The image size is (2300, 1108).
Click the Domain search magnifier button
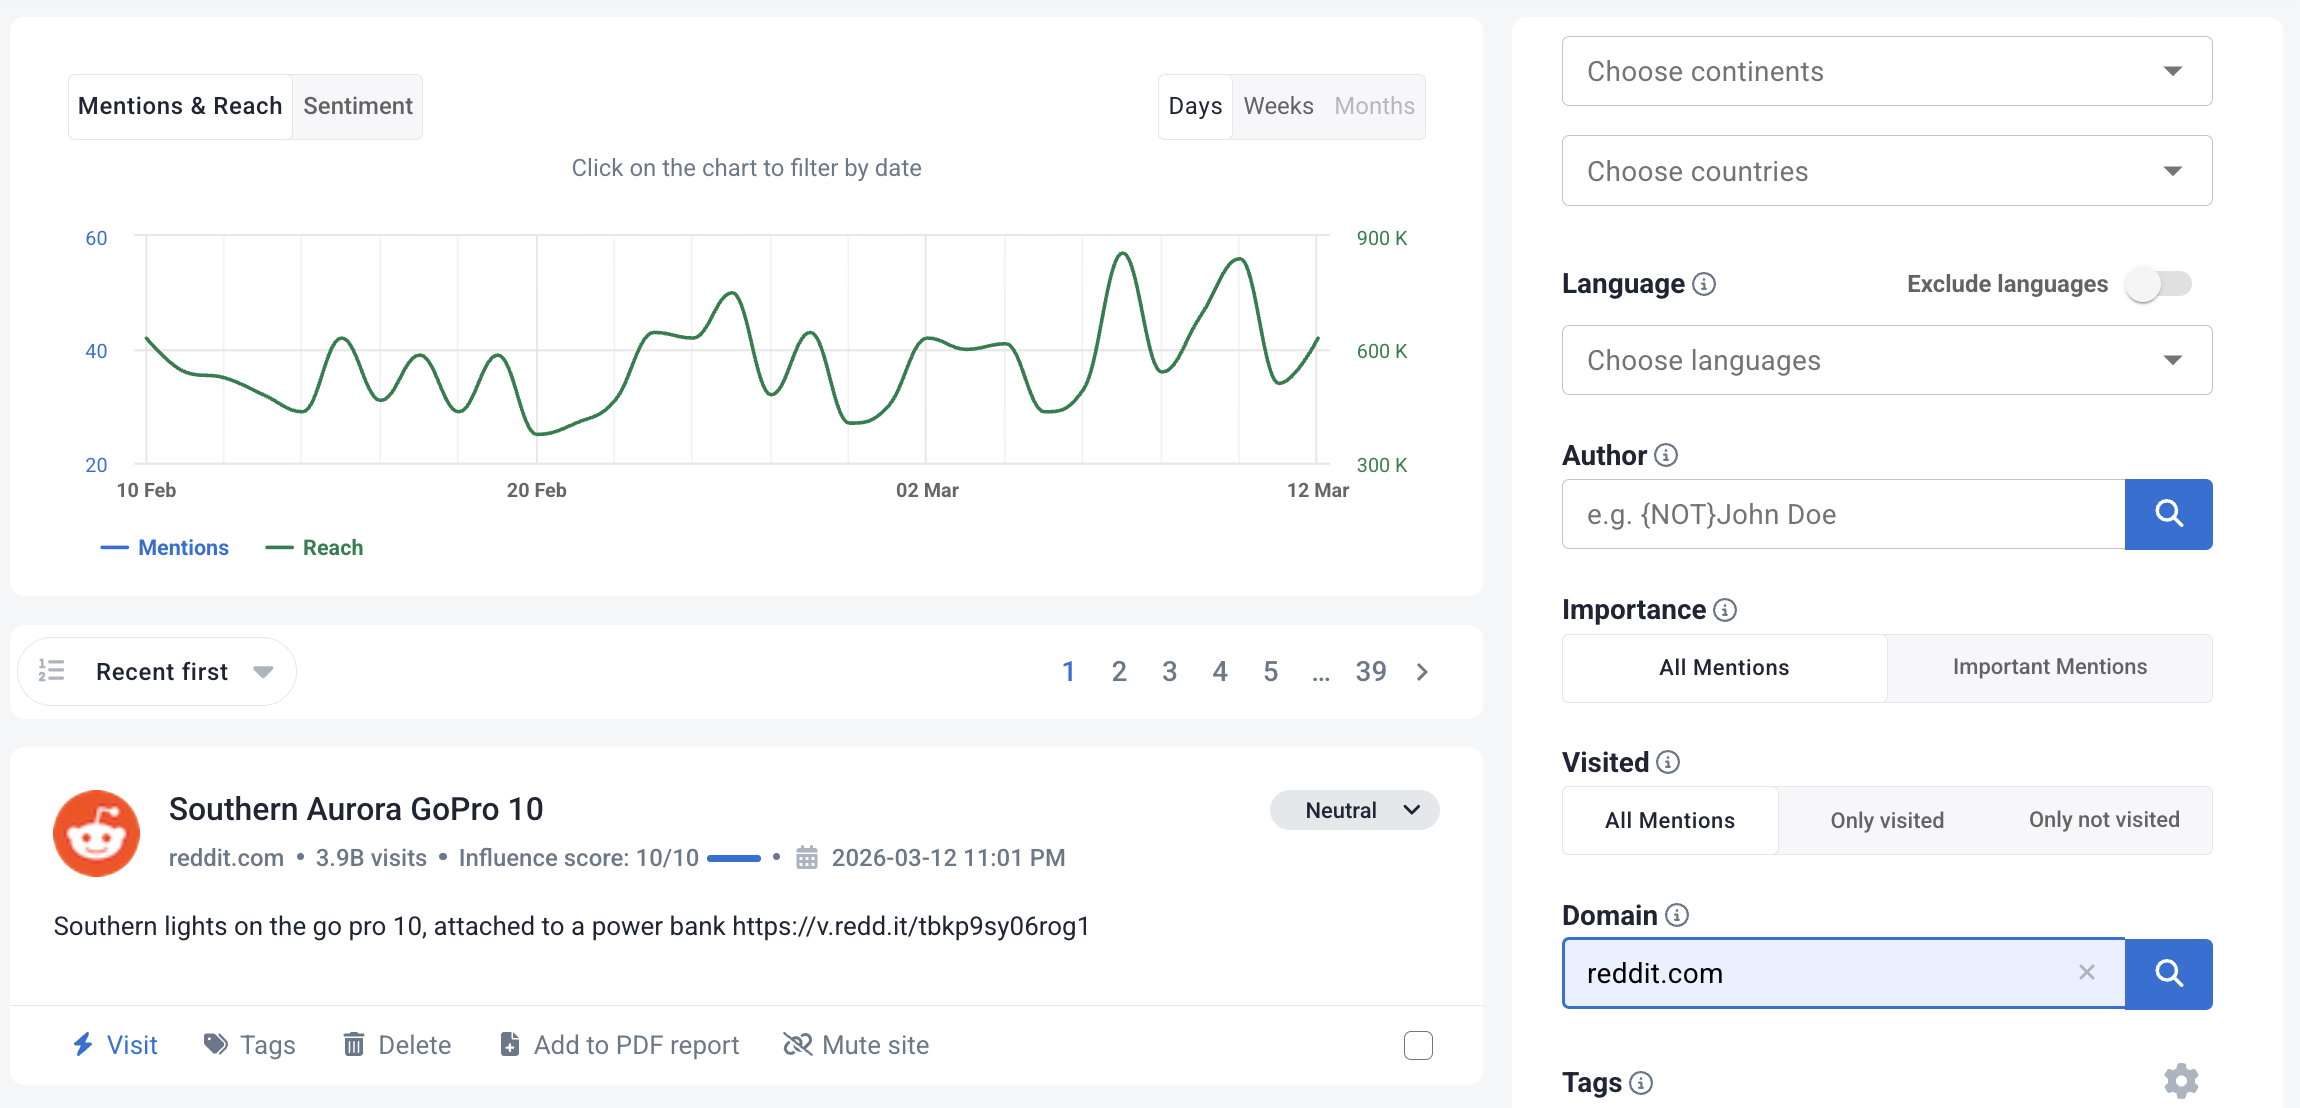tap(2168, 973)
